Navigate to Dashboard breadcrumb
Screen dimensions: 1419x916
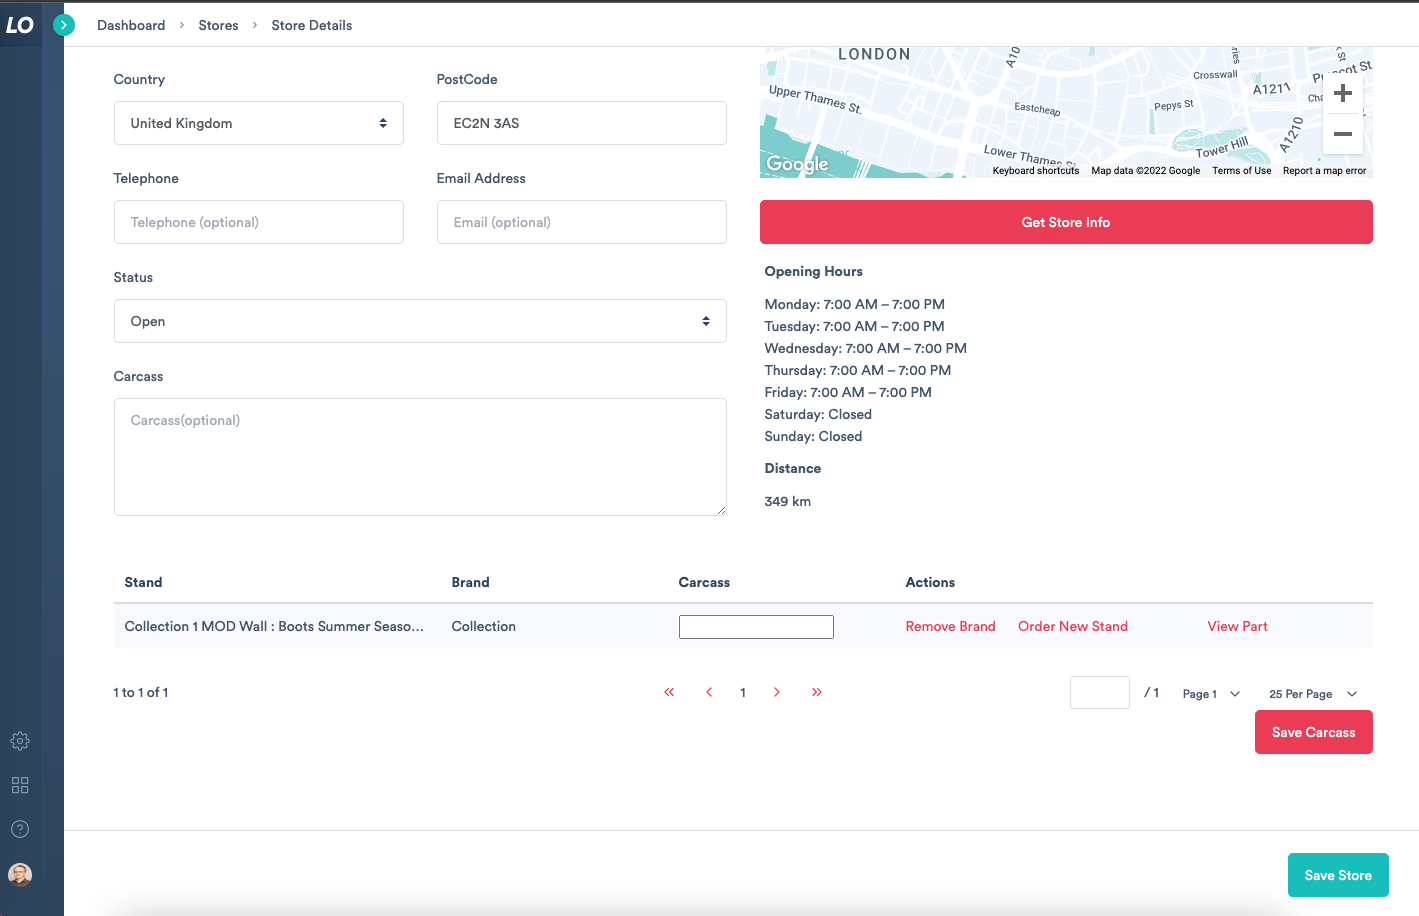coord(131,25)
